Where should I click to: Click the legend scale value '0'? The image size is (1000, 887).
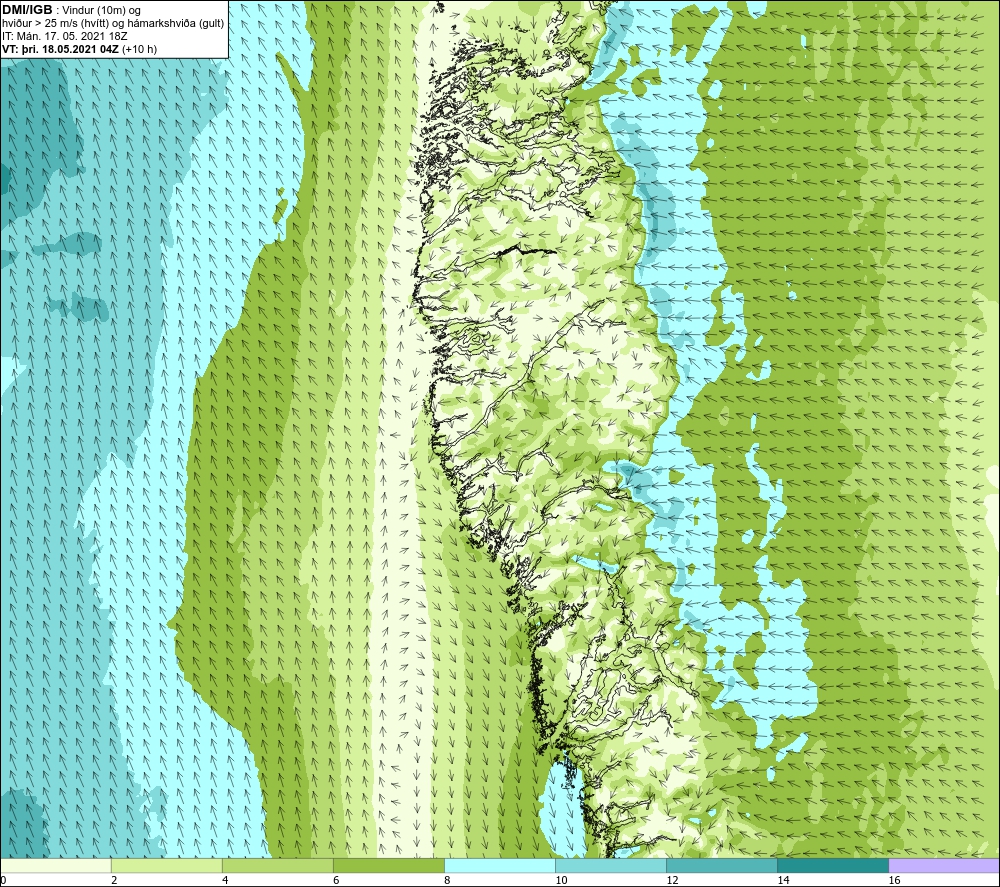pyautogui.click(x=3, y=880)
